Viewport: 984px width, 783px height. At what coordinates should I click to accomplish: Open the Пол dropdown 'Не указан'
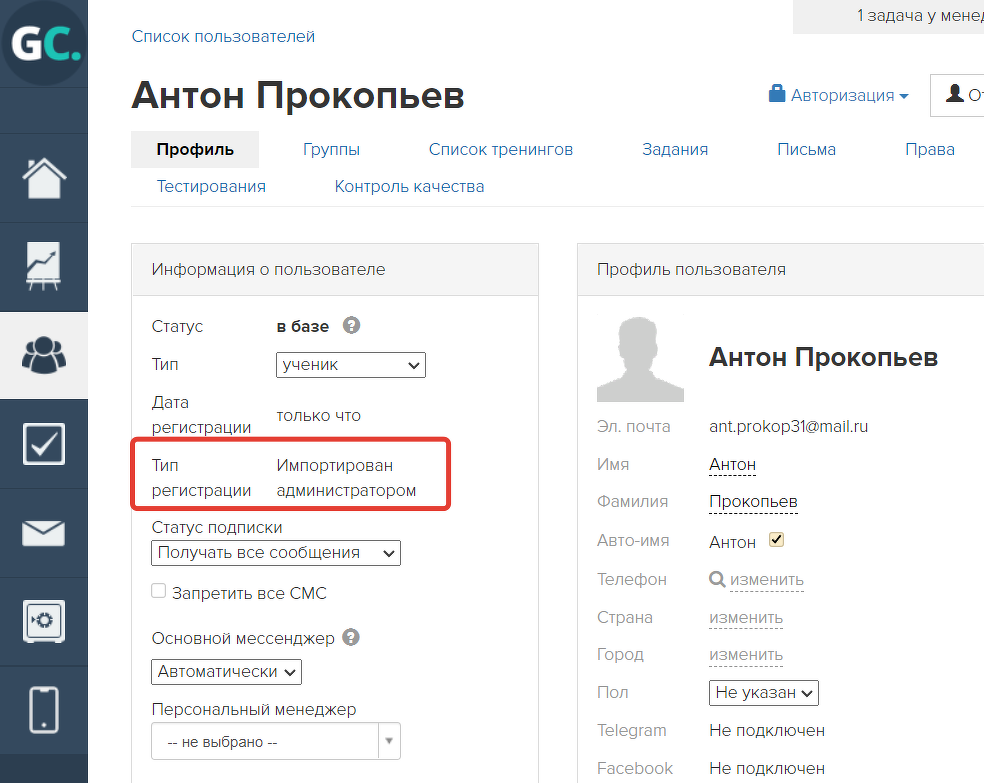click(764, 693)
